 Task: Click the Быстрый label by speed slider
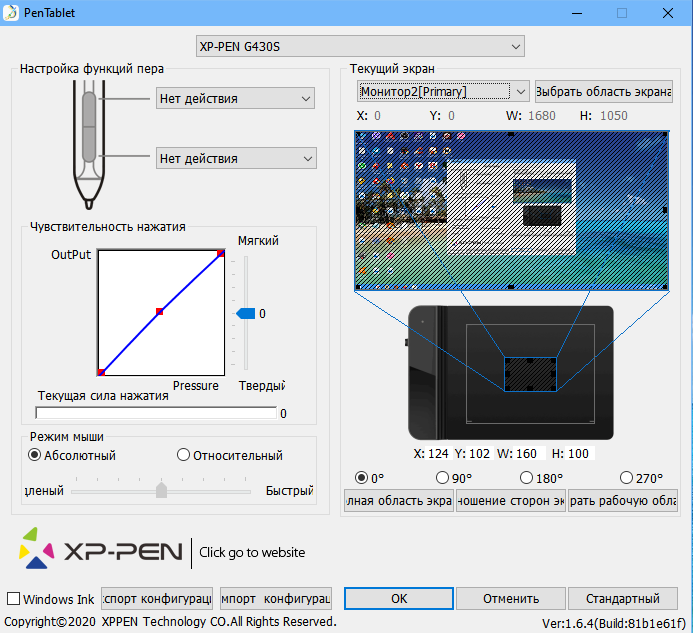tap(289, 490)
